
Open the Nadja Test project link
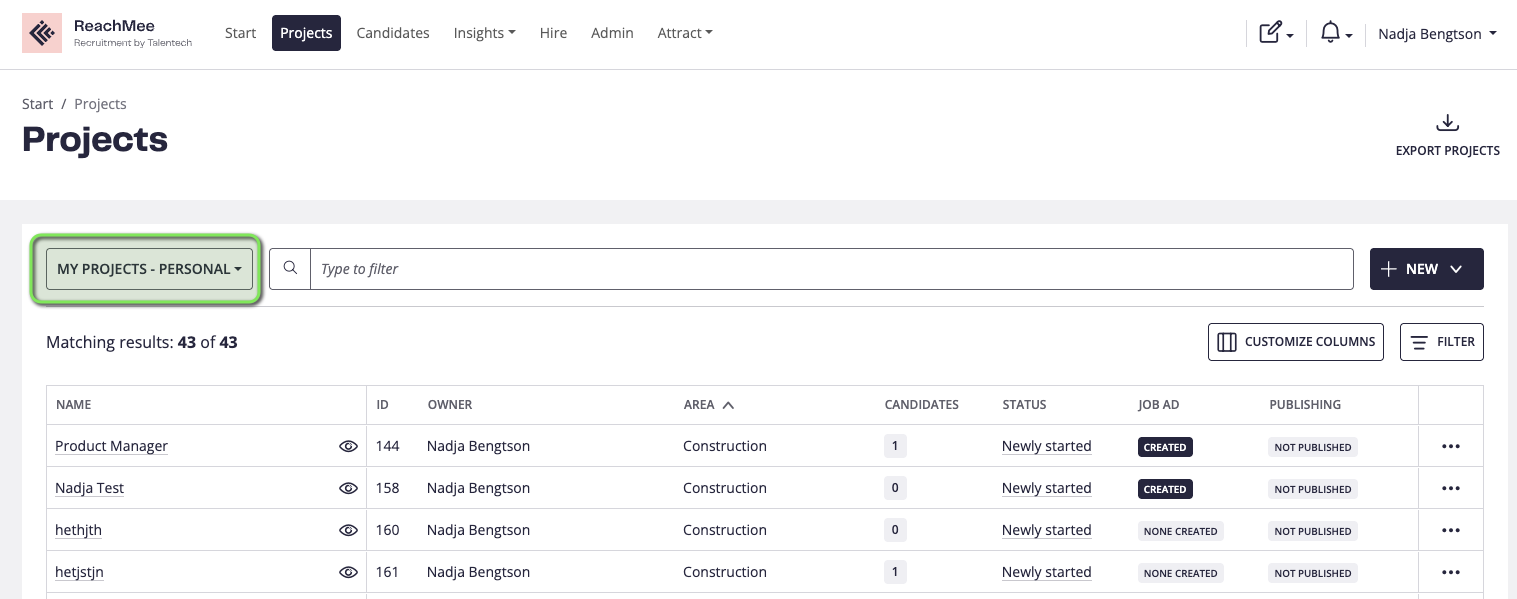point(90,488)
